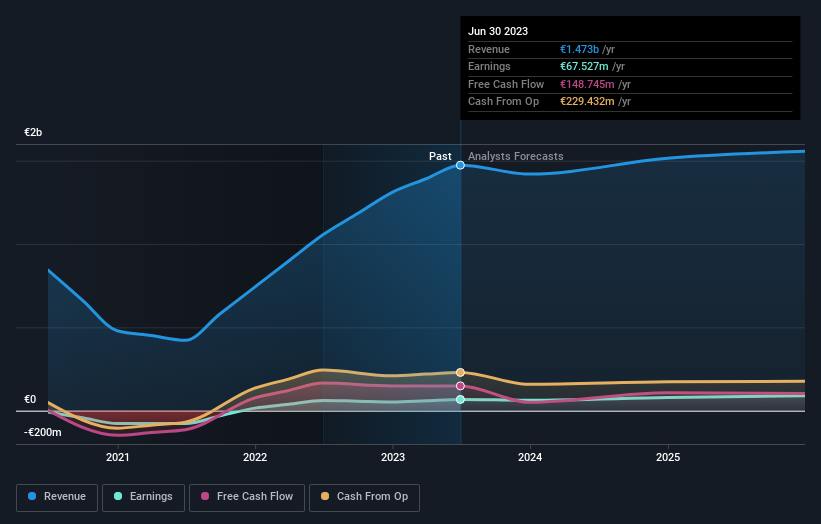Click the orange Cash From Op legend dot
Image resolution: width=821 pixels, height=524 pixels.
coord(325,496)
